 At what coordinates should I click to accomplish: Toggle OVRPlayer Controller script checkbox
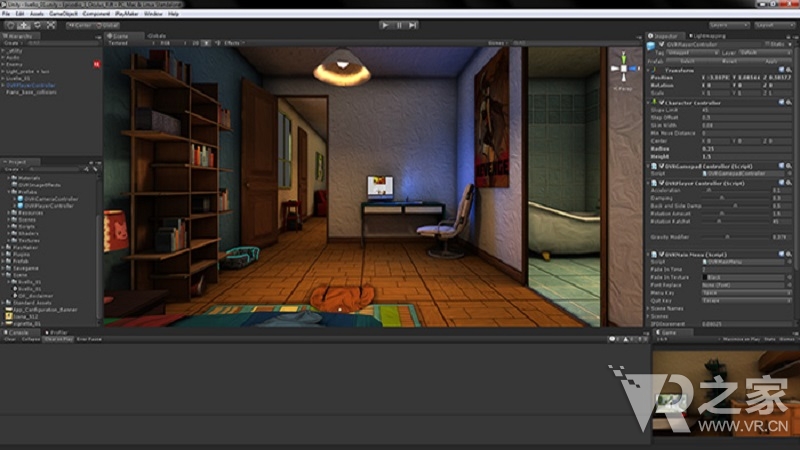(x=661, y=183)
